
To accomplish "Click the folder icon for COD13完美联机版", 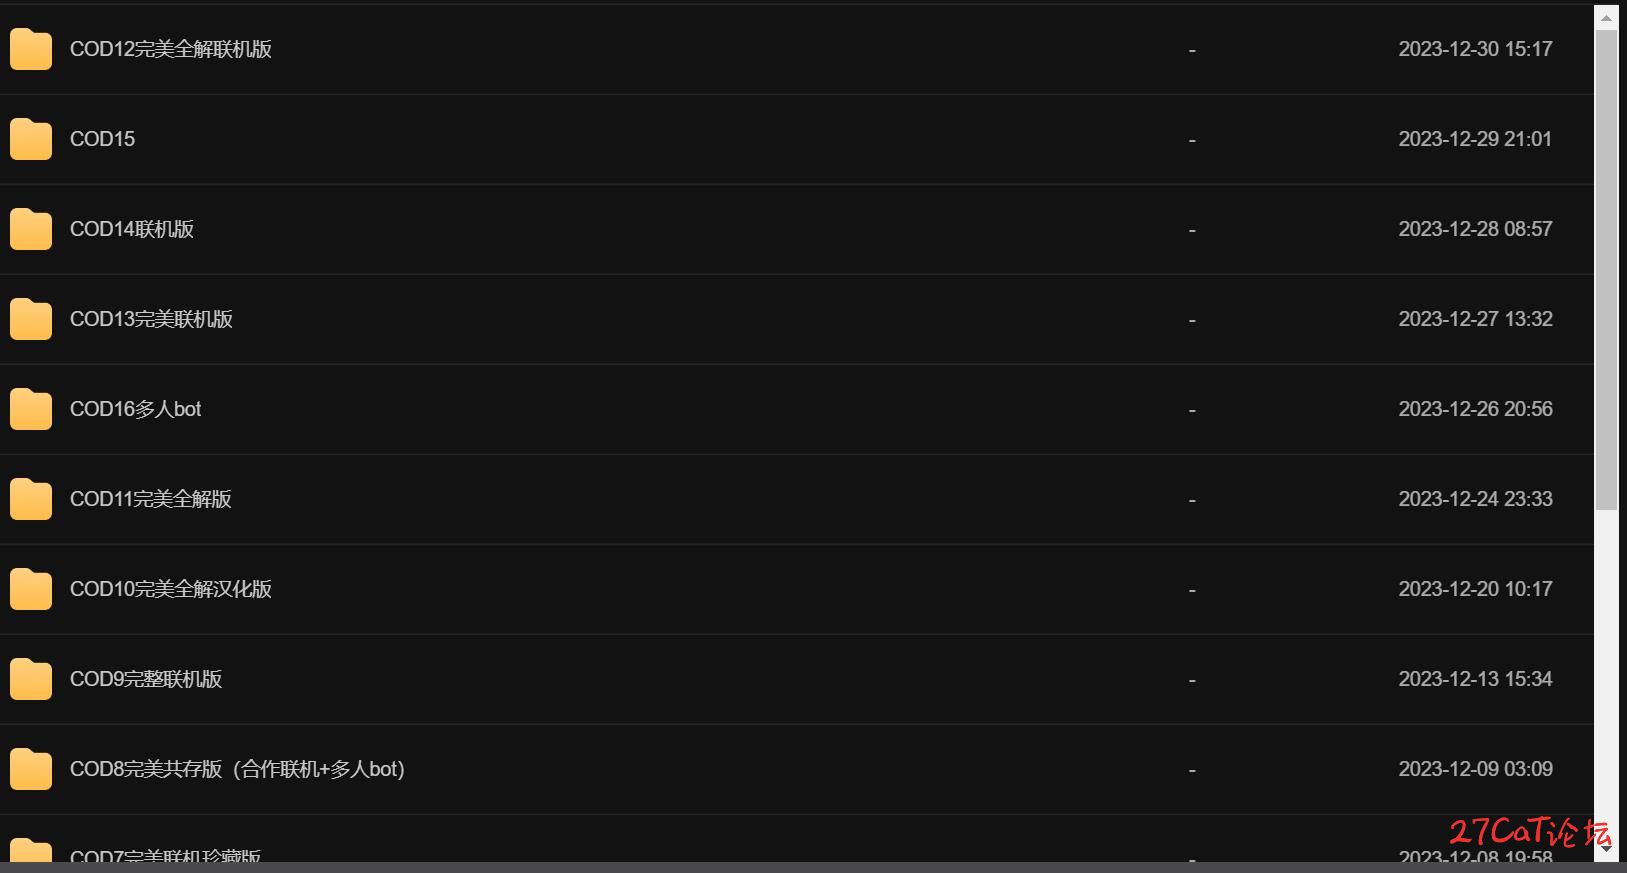I will (31, 319).
